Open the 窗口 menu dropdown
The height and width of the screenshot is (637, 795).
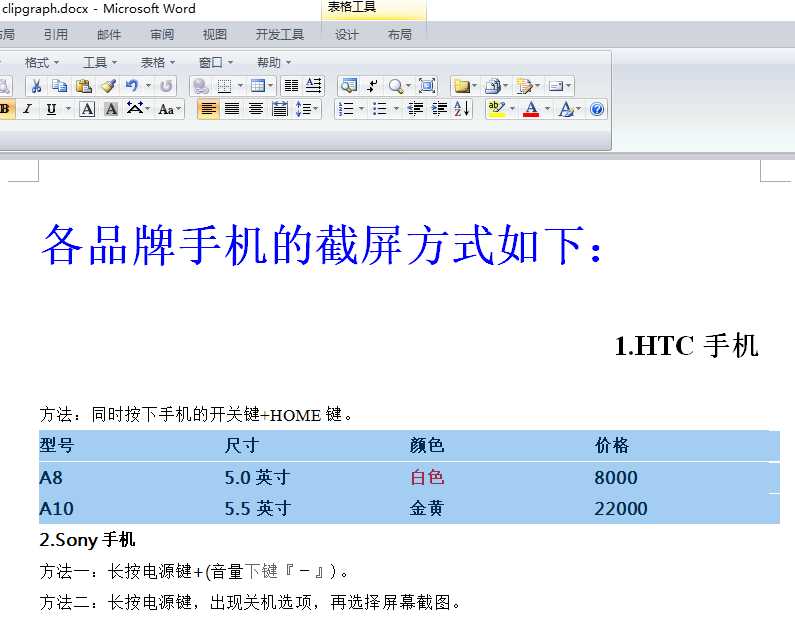pyautogui.click(x=216, y=62)
